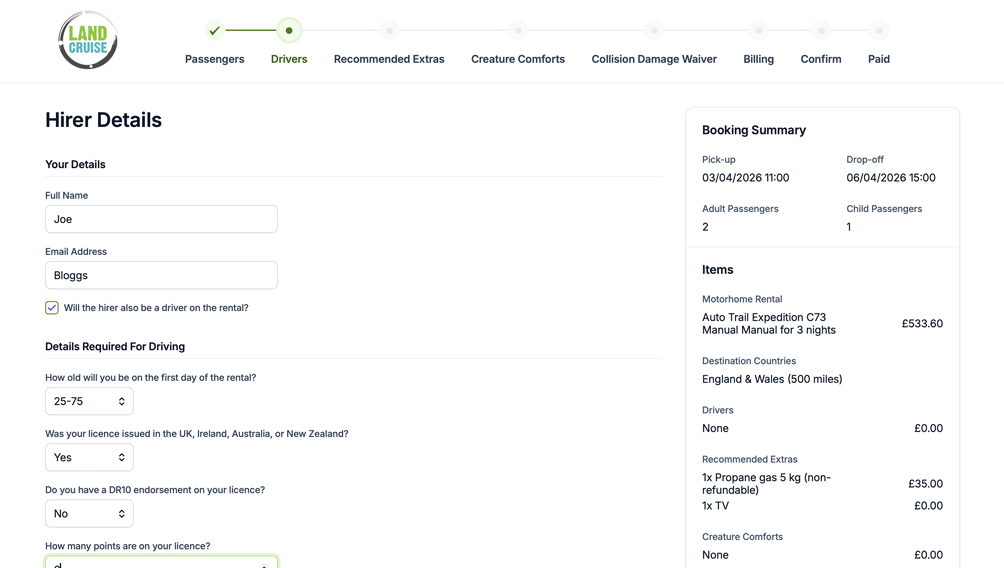Image resolution: width=1004 pixels, height=568 pixels.
Task: Focus the Email Address input field
Action: (x=161, y=275)
